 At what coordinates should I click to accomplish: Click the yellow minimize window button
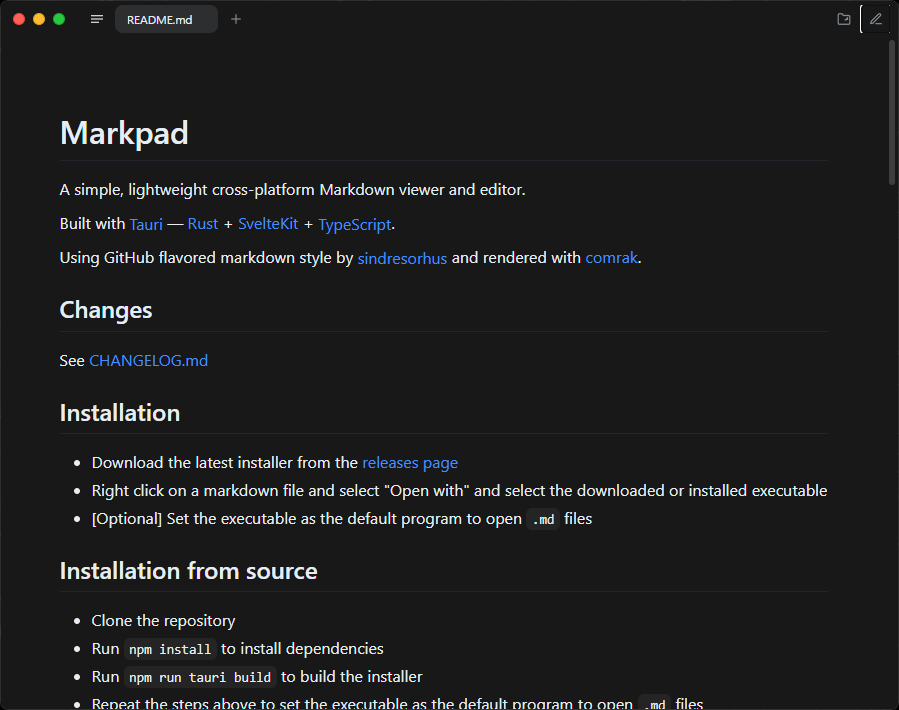[39, 19]
